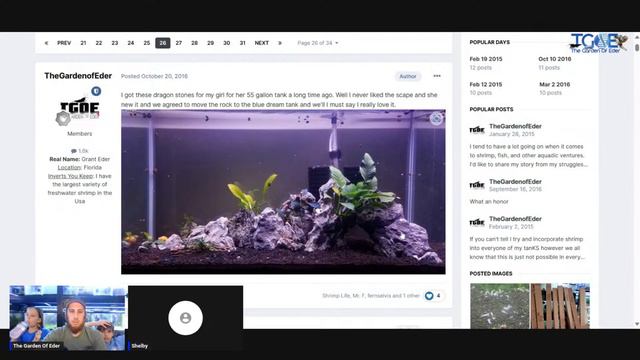Image resolution: width=640 pixels, height=360 pixels.
Task: Click the message count icon under Members
Action: coord(74,151)
